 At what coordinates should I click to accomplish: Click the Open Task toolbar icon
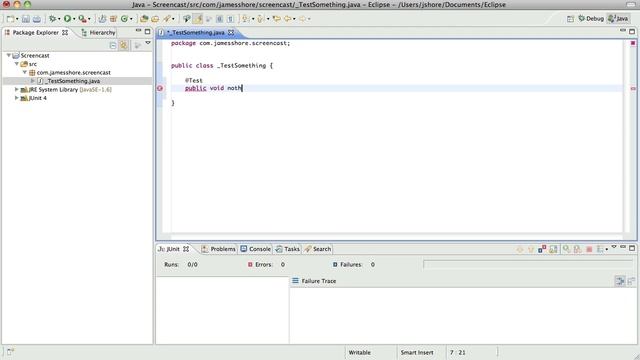(x=155, y=19)
